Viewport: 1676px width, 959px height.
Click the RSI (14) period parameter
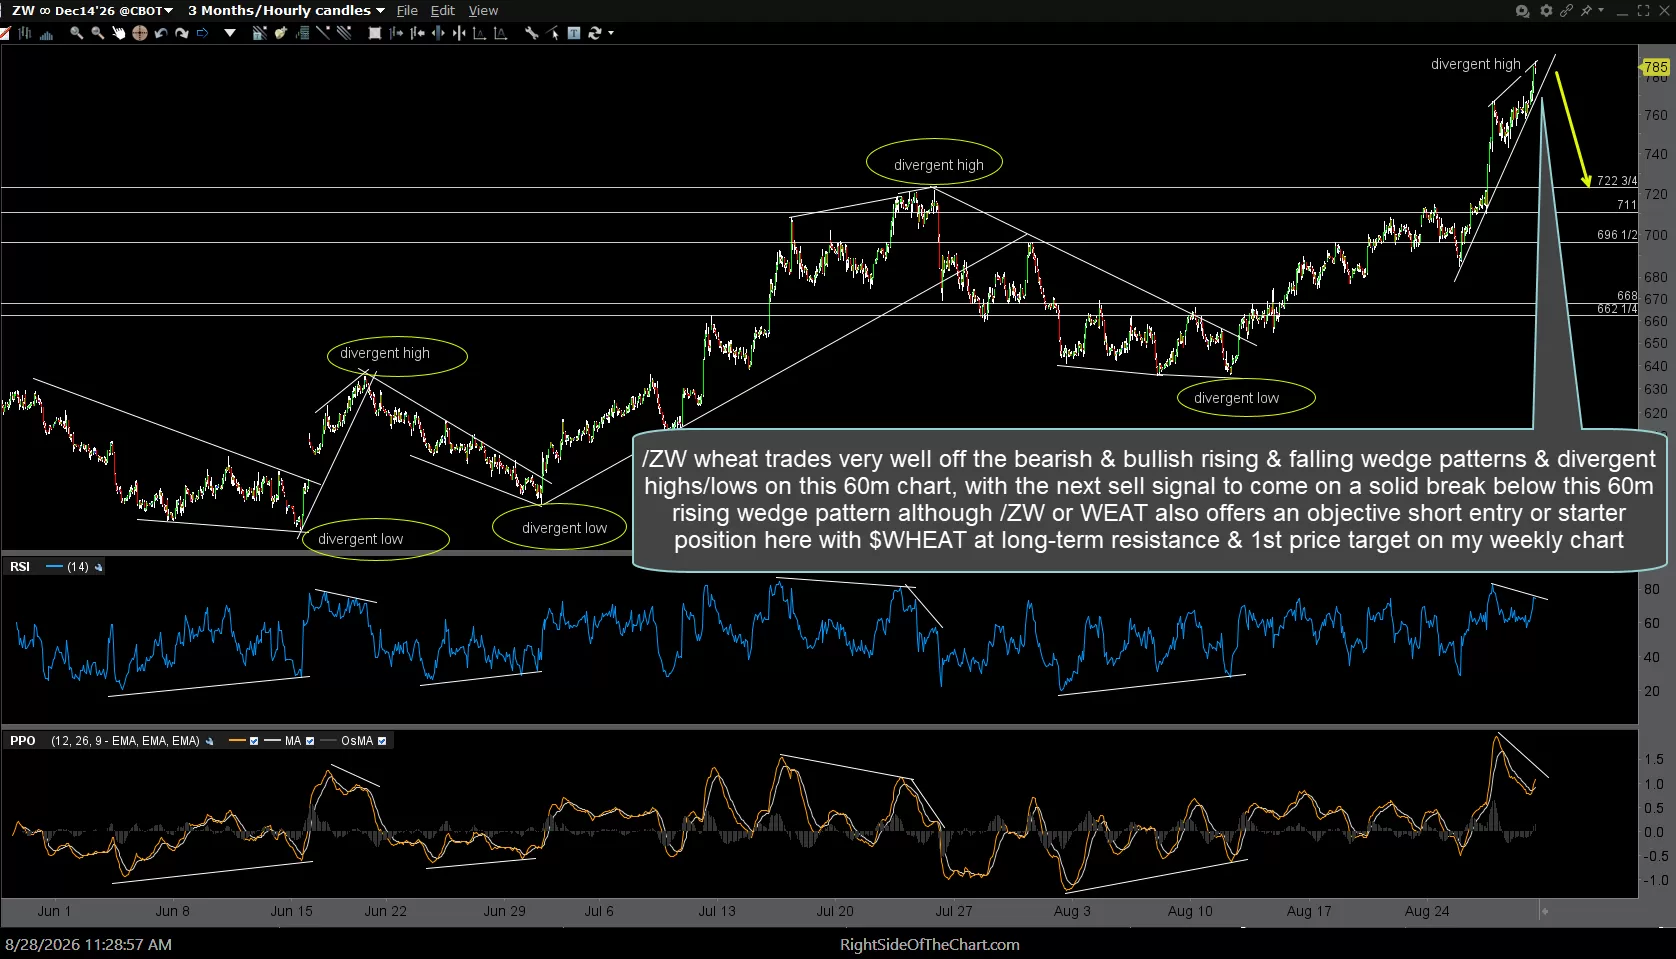tap(78, 567)
